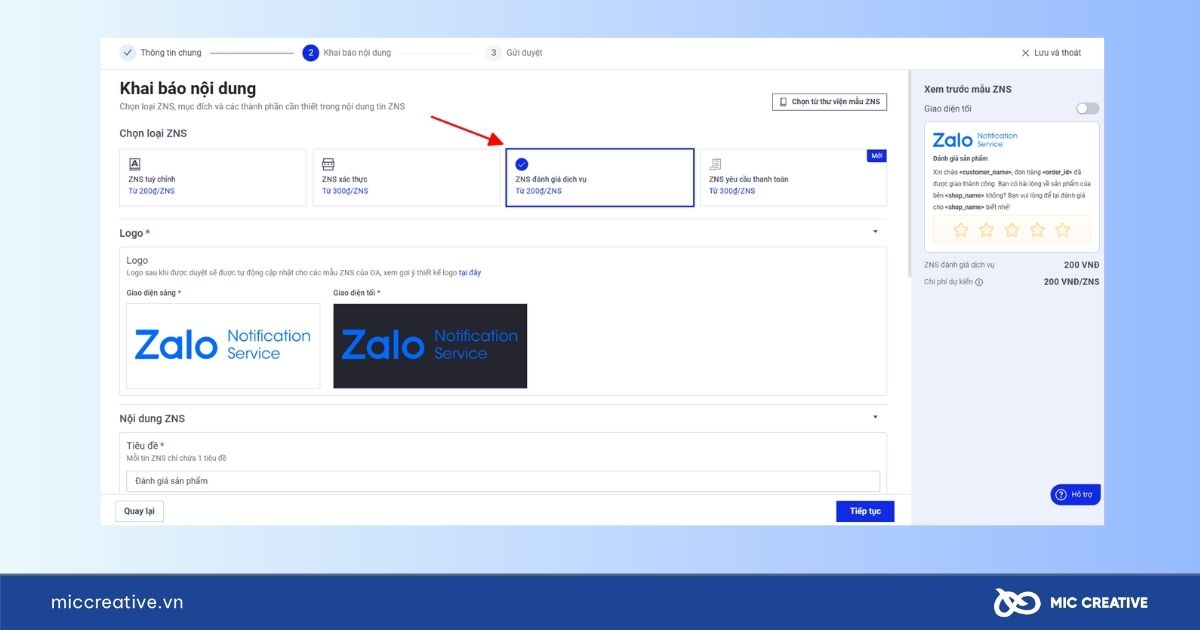This screenshot has width=1200, height=630.
Task: Click the Mới badge on payment card
Action: click(877, 156)
